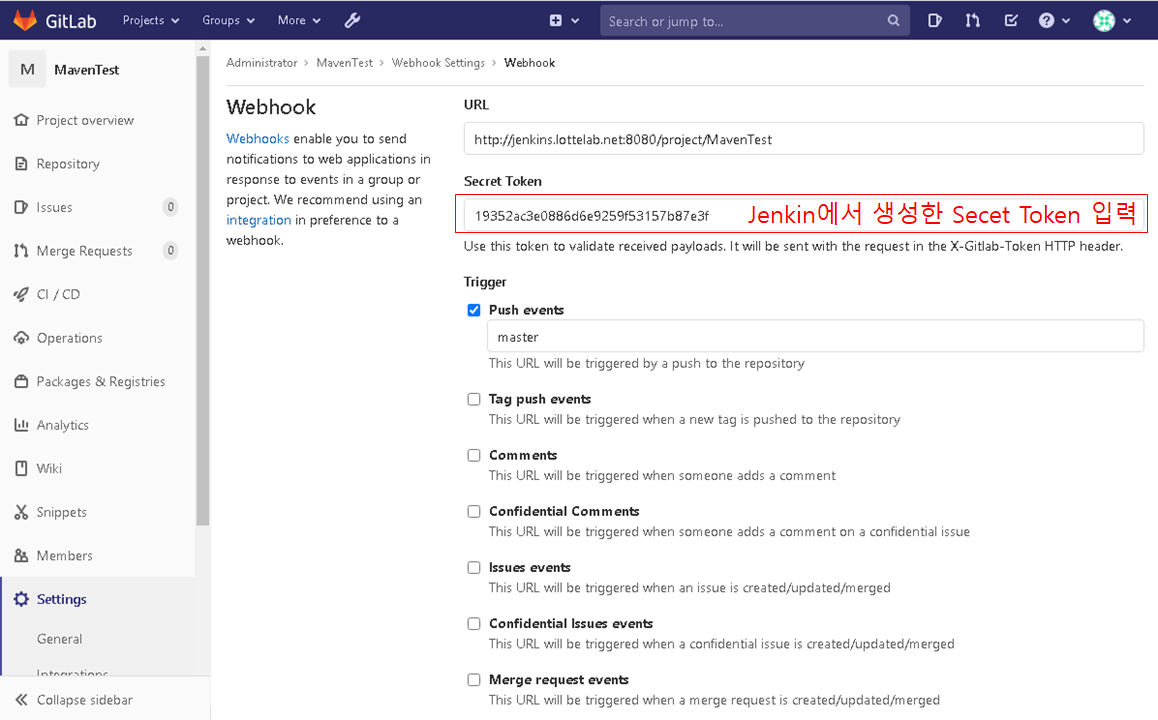This screenshot has height=720, width=1158.
Task: Uncheck the Push events checkbox
Action: (x=474, y=310)
